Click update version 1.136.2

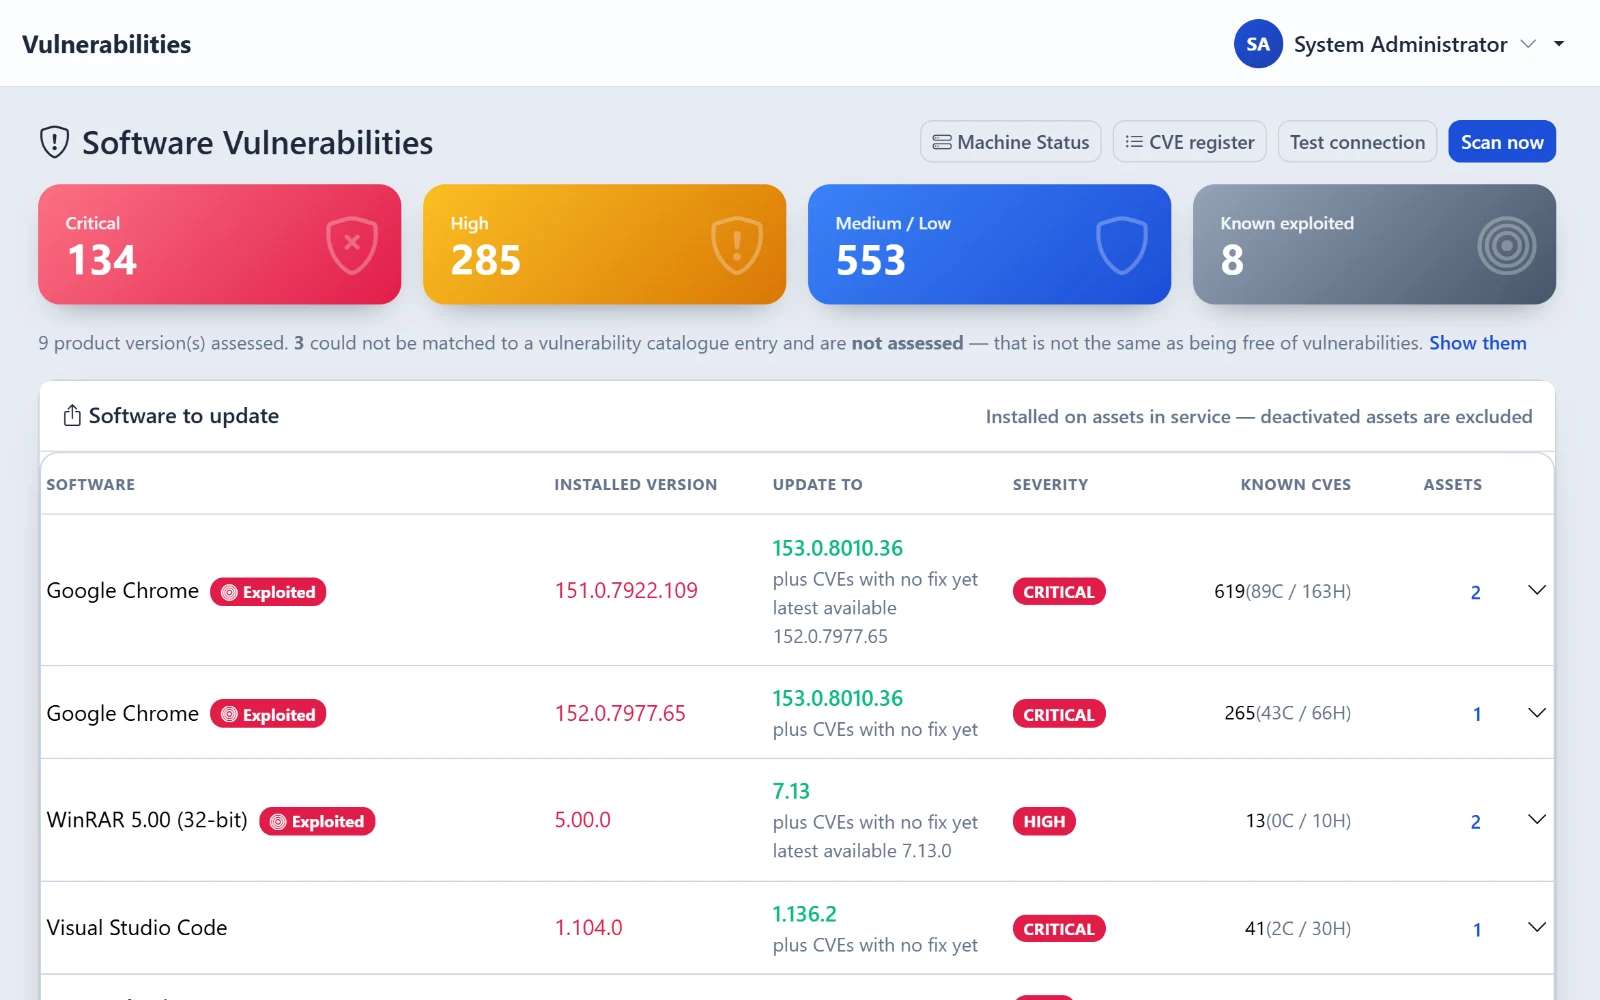tap(805, 914)
